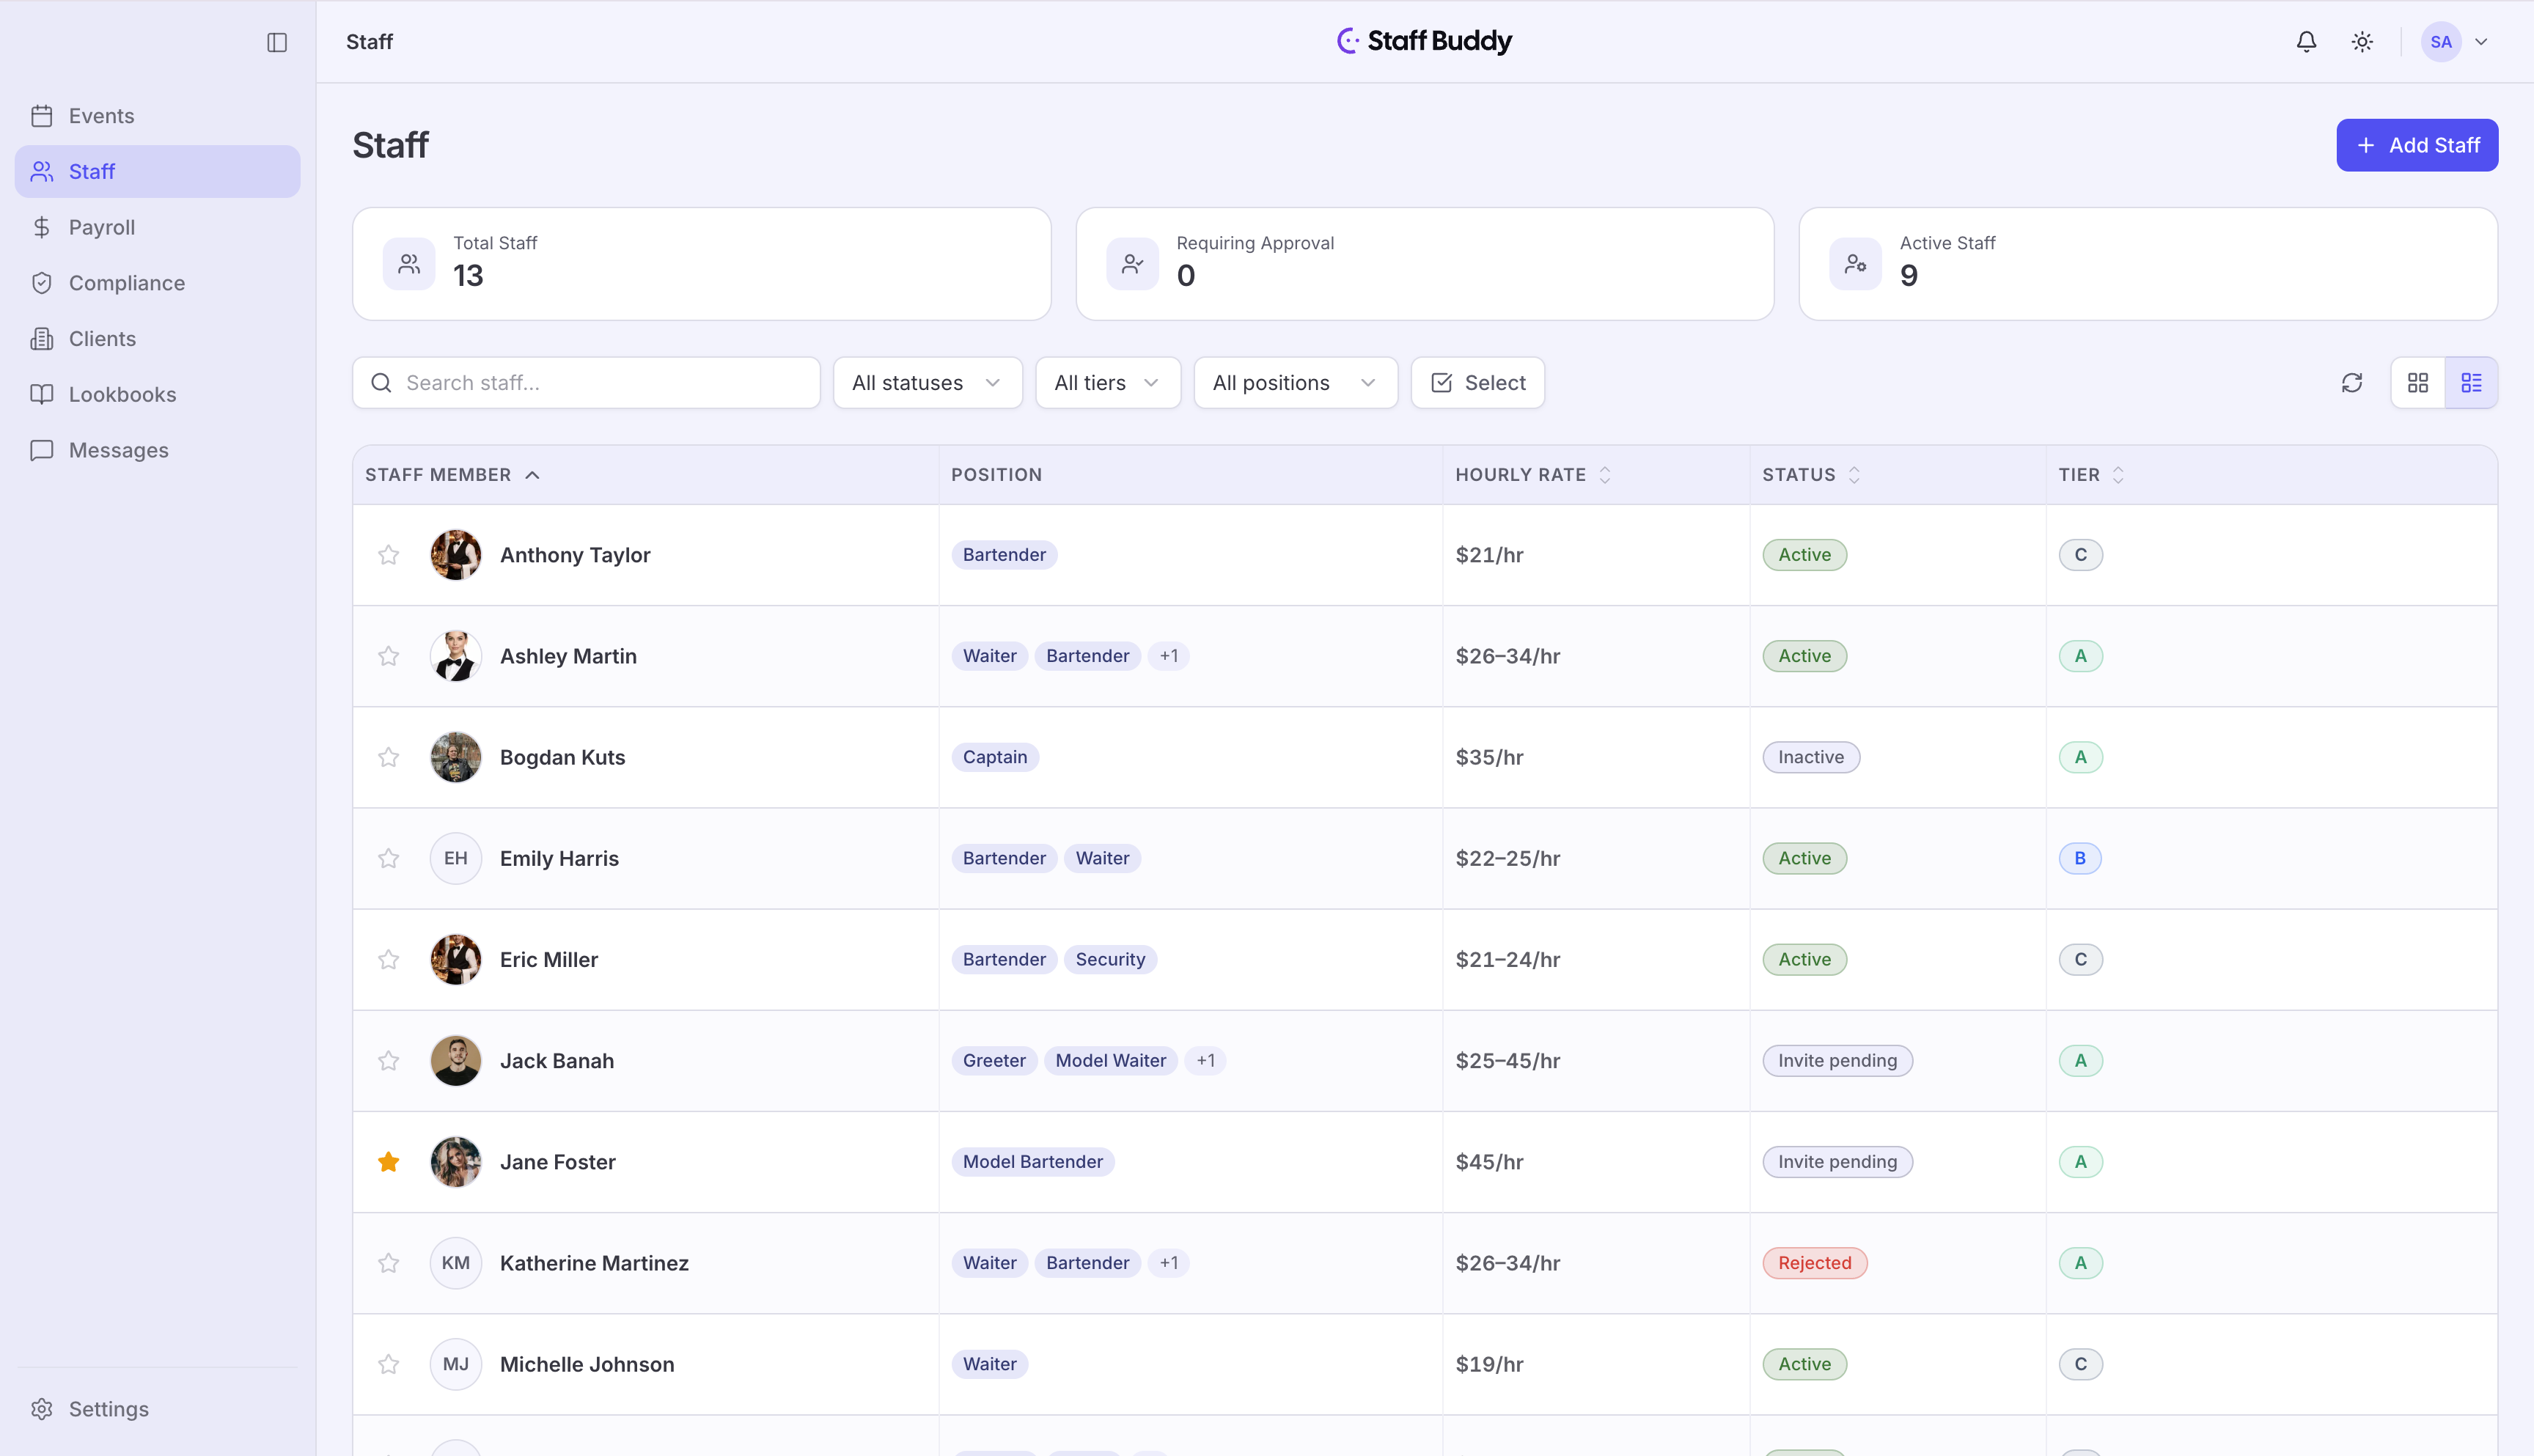Favorite Michelle Johnson with the star
The height and width of the screenshot is (1456, 2534).
[389, 1364]
